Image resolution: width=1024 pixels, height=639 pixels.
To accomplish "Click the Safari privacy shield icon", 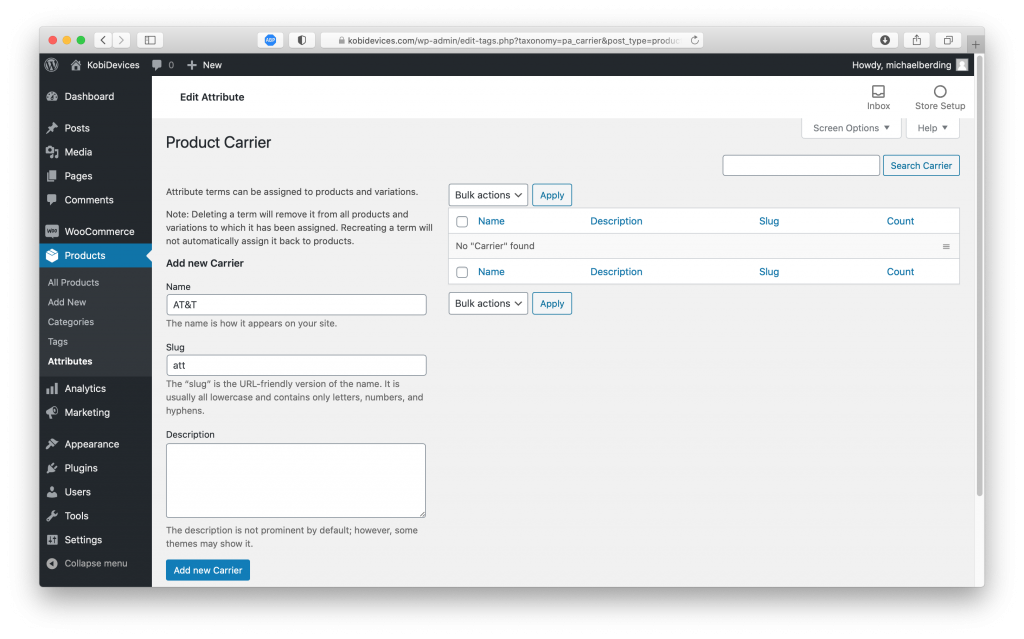I will point(302,40).
